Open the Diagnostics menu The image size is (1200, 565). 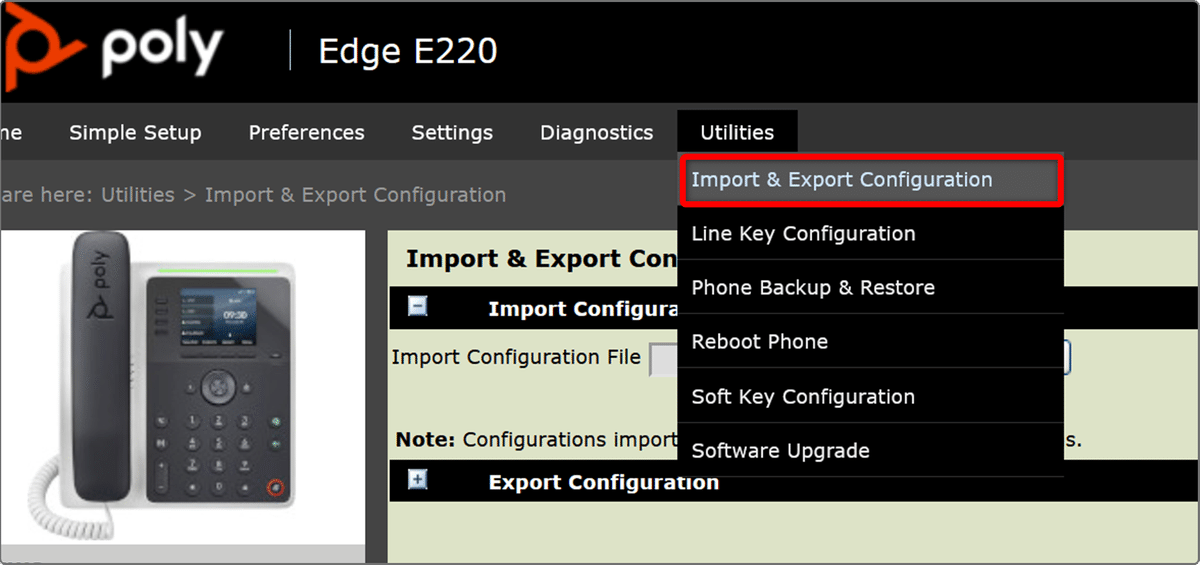coord(596,132)
